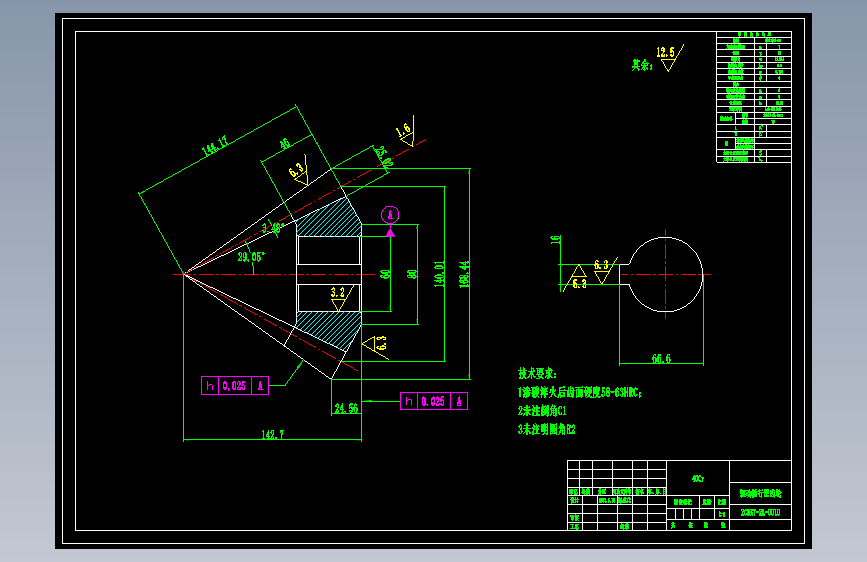
Task: Select the 技术要求: heading text
Action: point(537,373)
